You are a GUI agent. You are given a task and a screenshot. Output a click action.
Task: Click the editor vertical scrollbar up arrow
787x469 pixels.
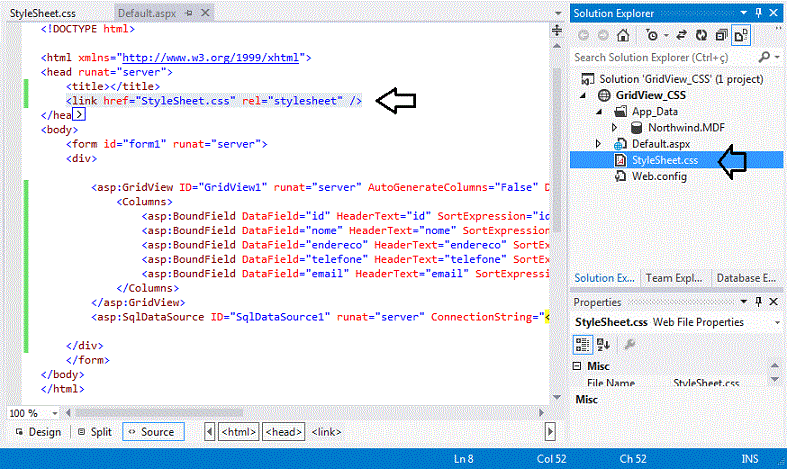click(557, 46)
